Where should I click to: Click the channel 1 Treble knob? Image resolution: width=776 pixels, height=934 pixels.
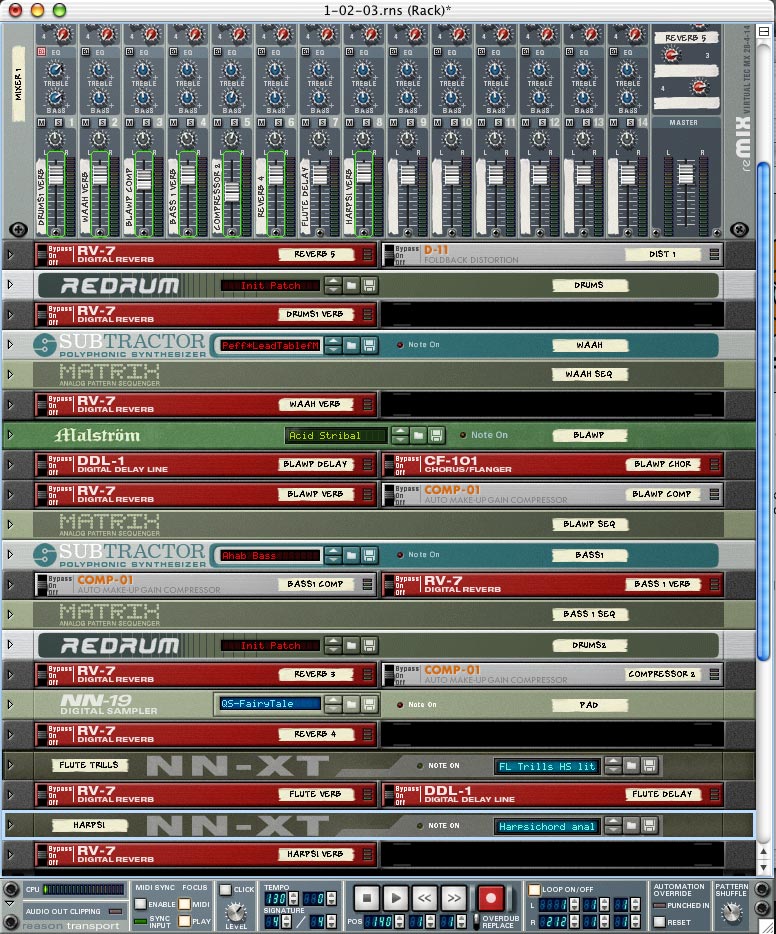click(55, 70)
